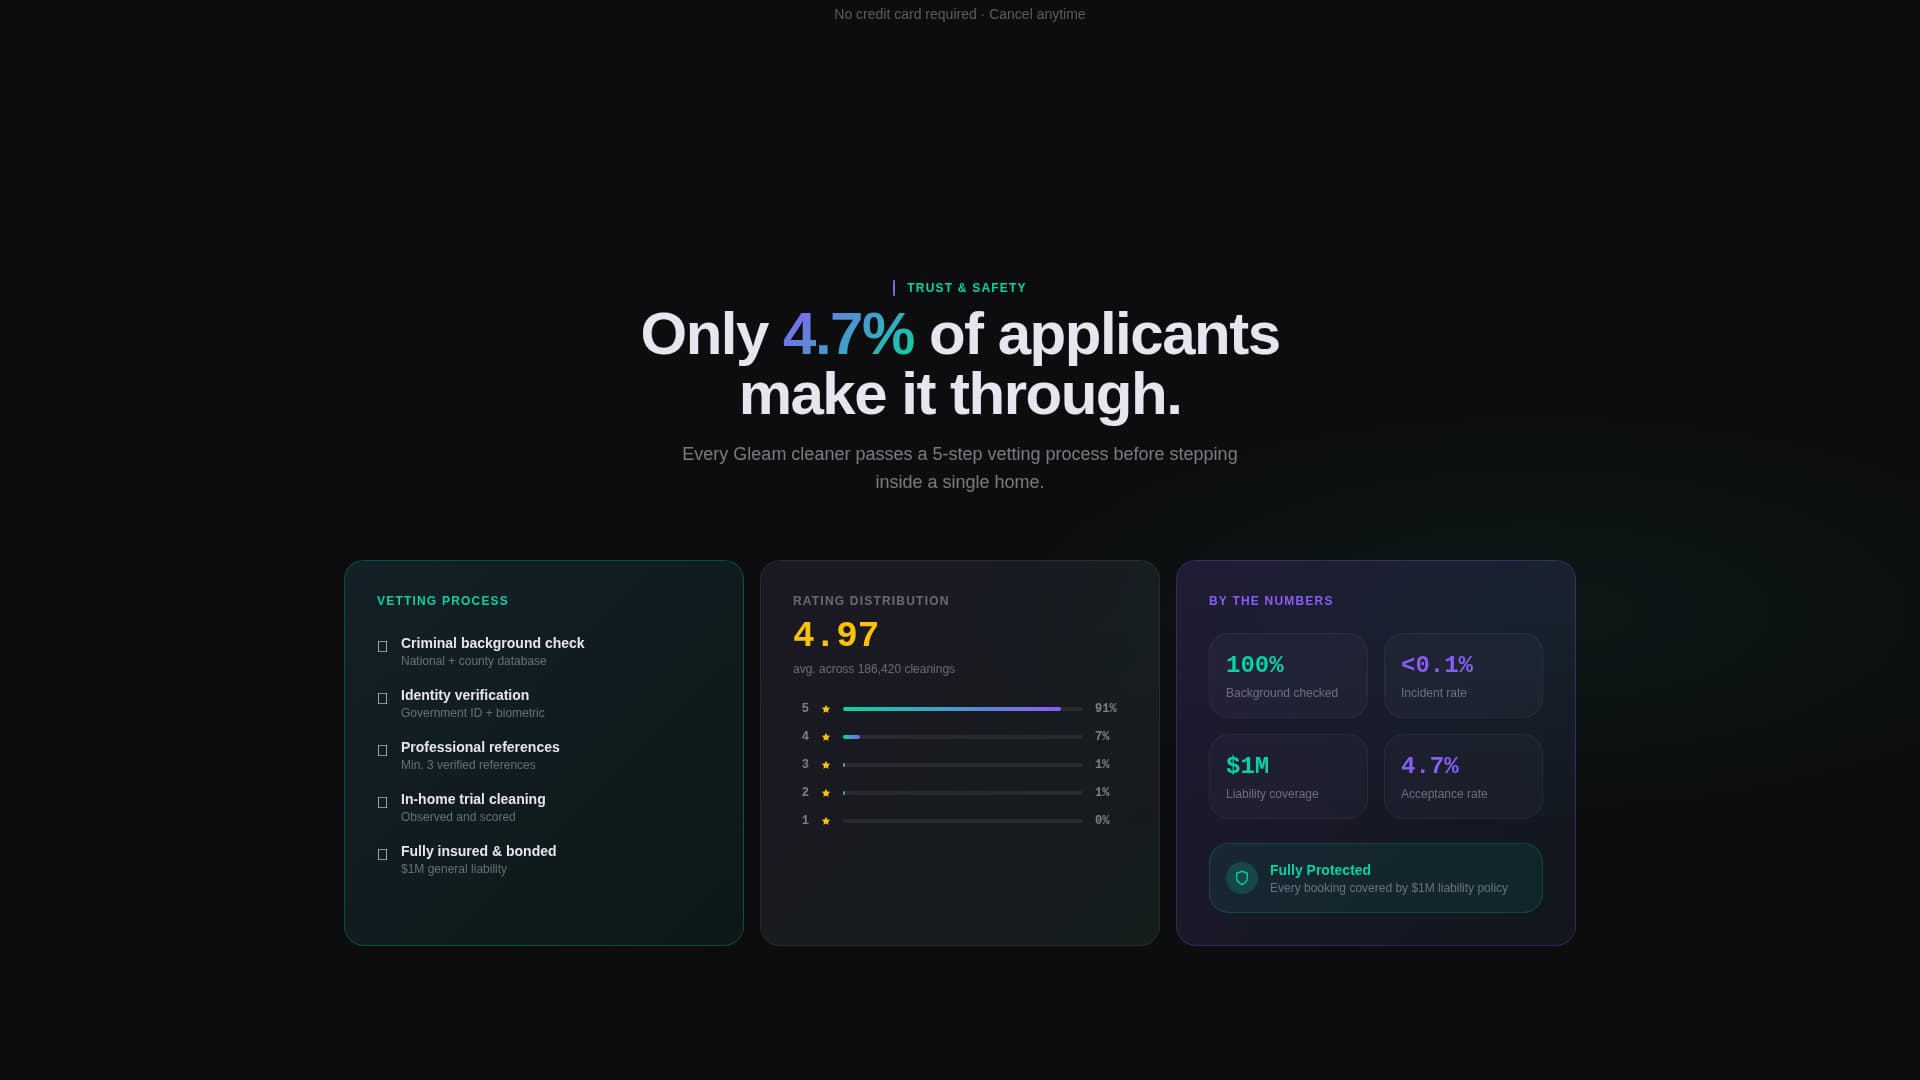The image size is (1920, 1080).
Task: Click the star icon beside the 3-star rating
Action: point(826,764)
